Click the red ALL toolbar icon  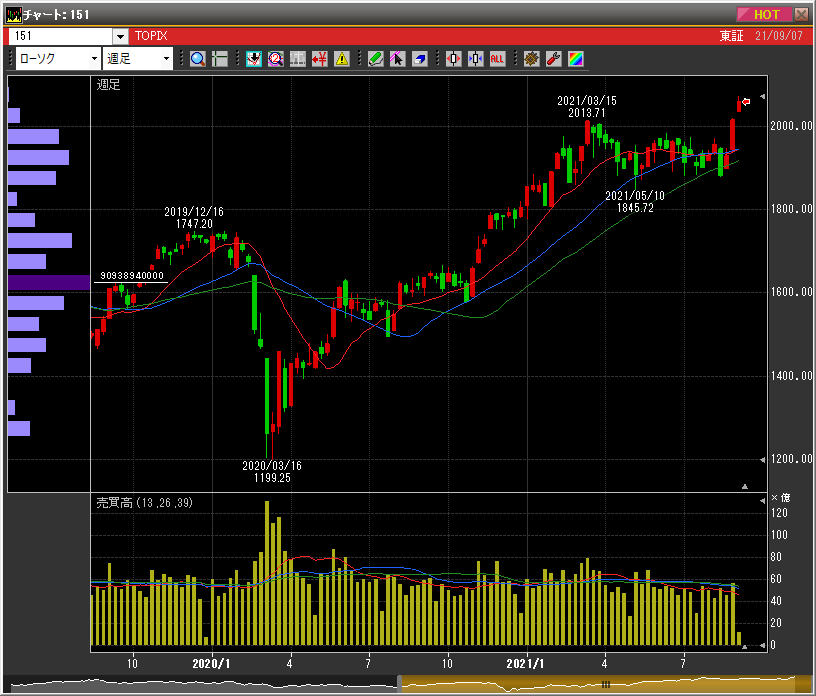[497, 59]
